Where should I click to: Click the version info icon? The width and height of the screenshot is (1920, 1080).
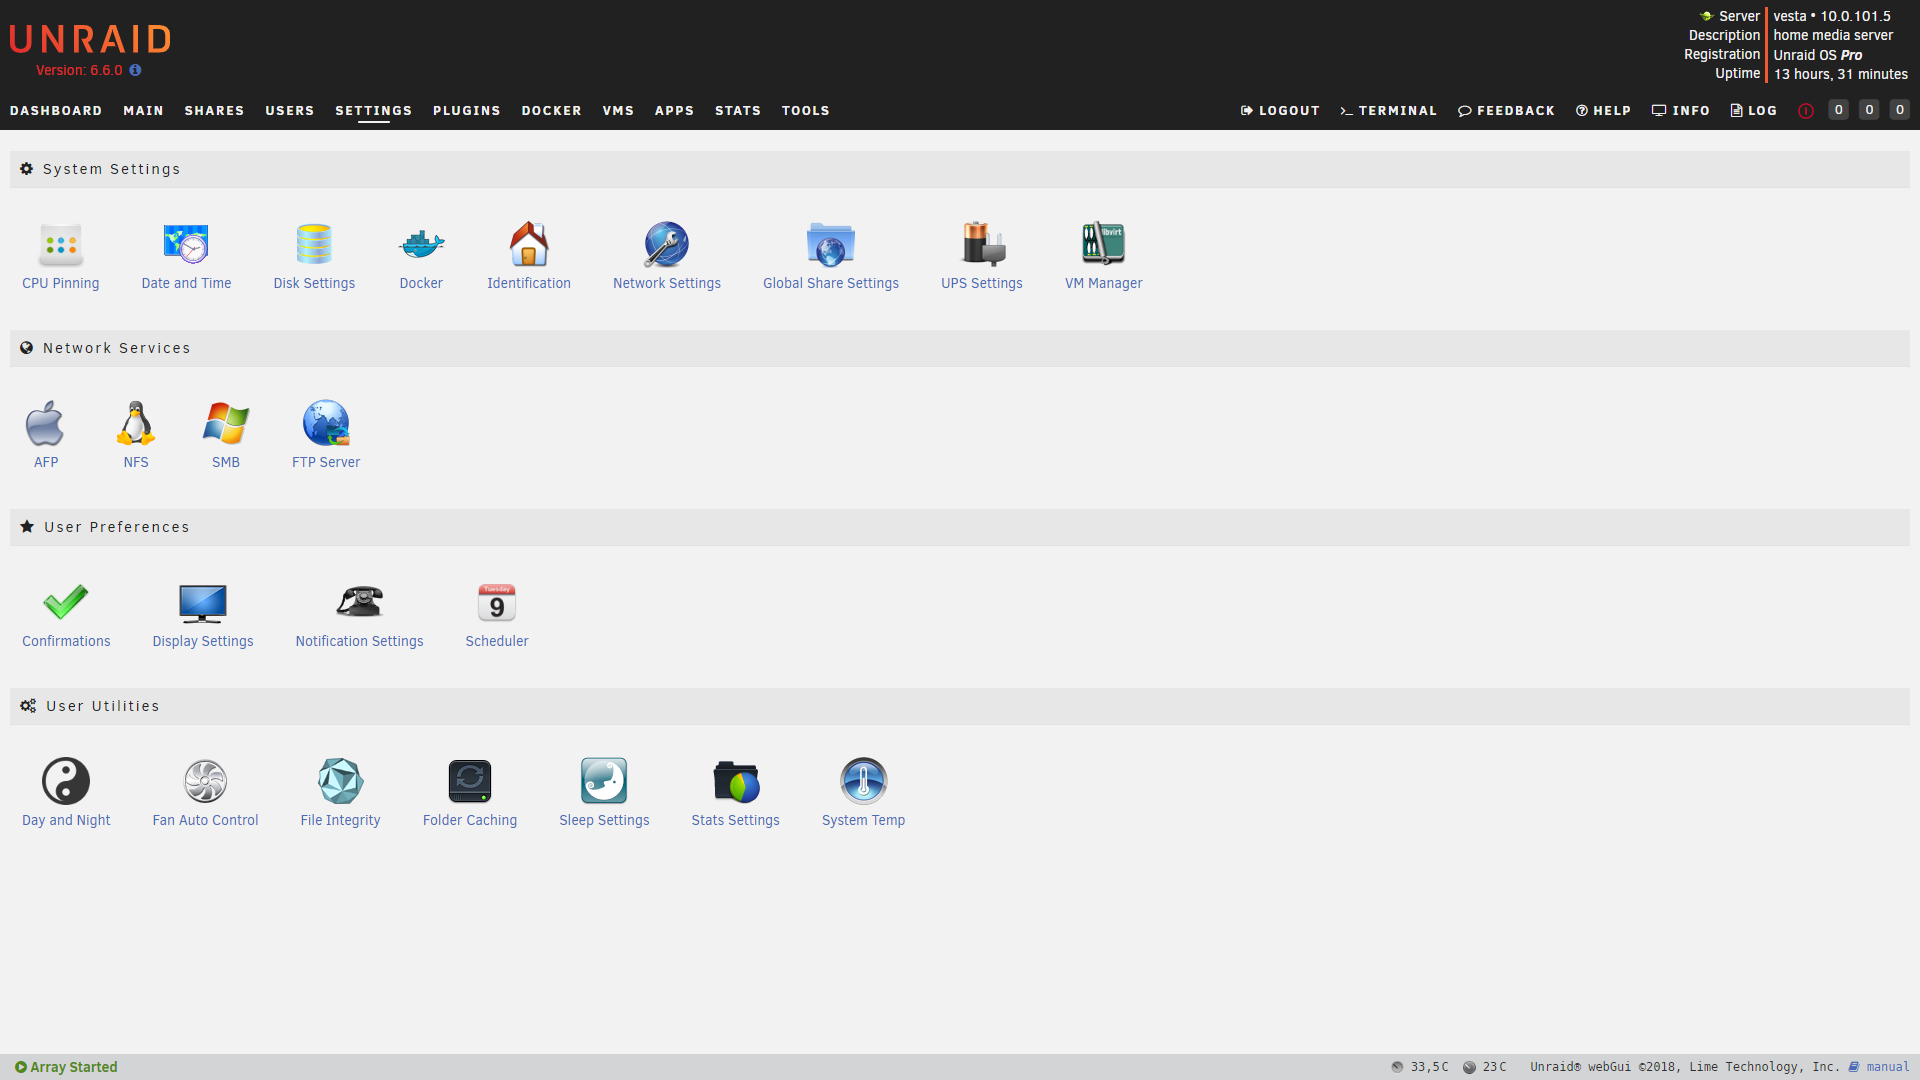[x=135, y=71]
